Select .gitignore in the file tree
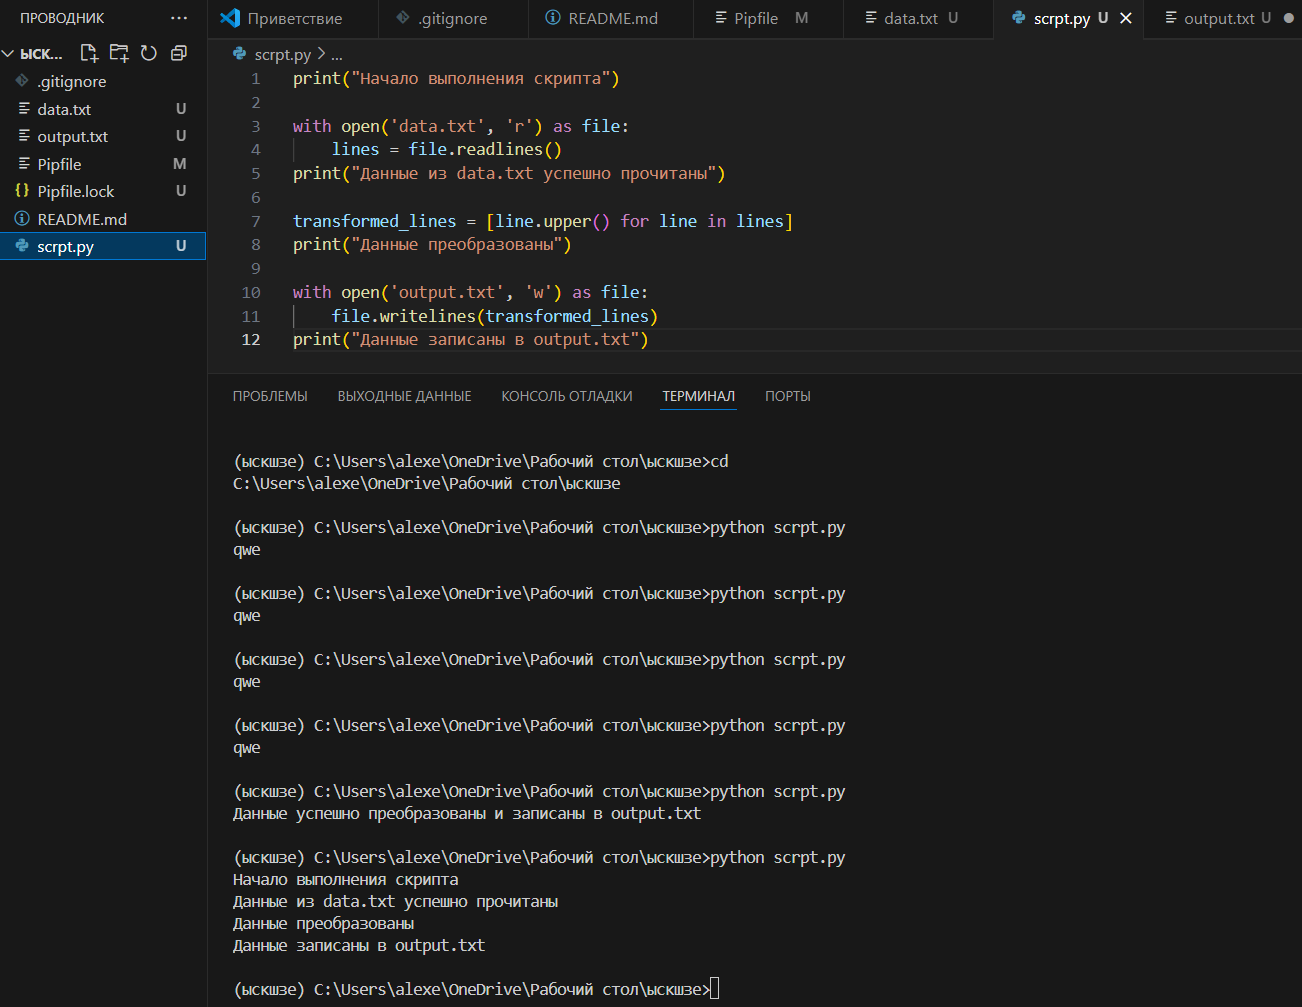The width and height of the screenshot is (1302, 1007). pos(71,81)
